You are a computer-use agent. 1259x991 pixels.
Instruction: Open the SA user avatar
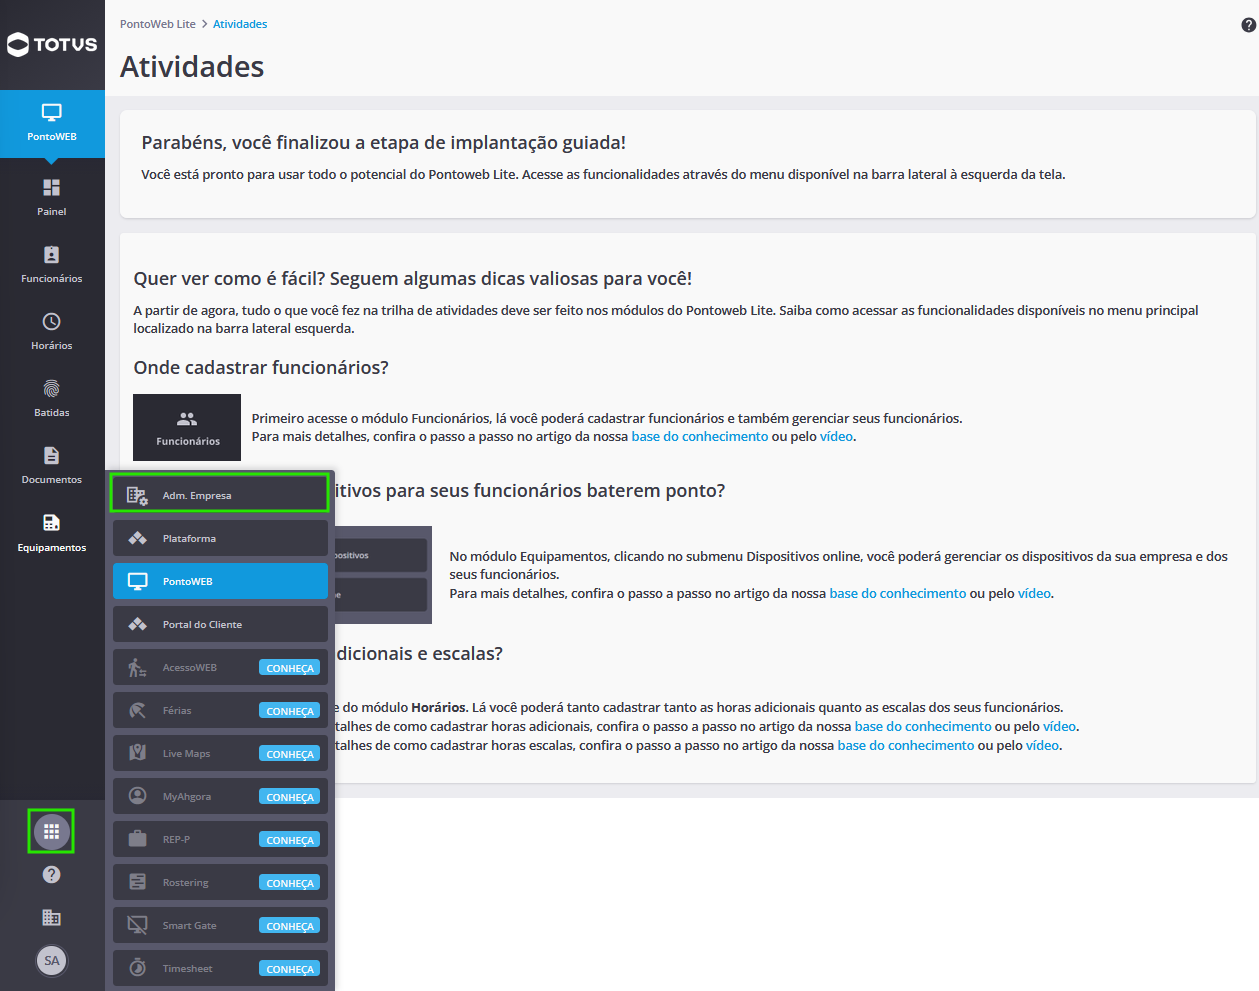click(52, 961)
